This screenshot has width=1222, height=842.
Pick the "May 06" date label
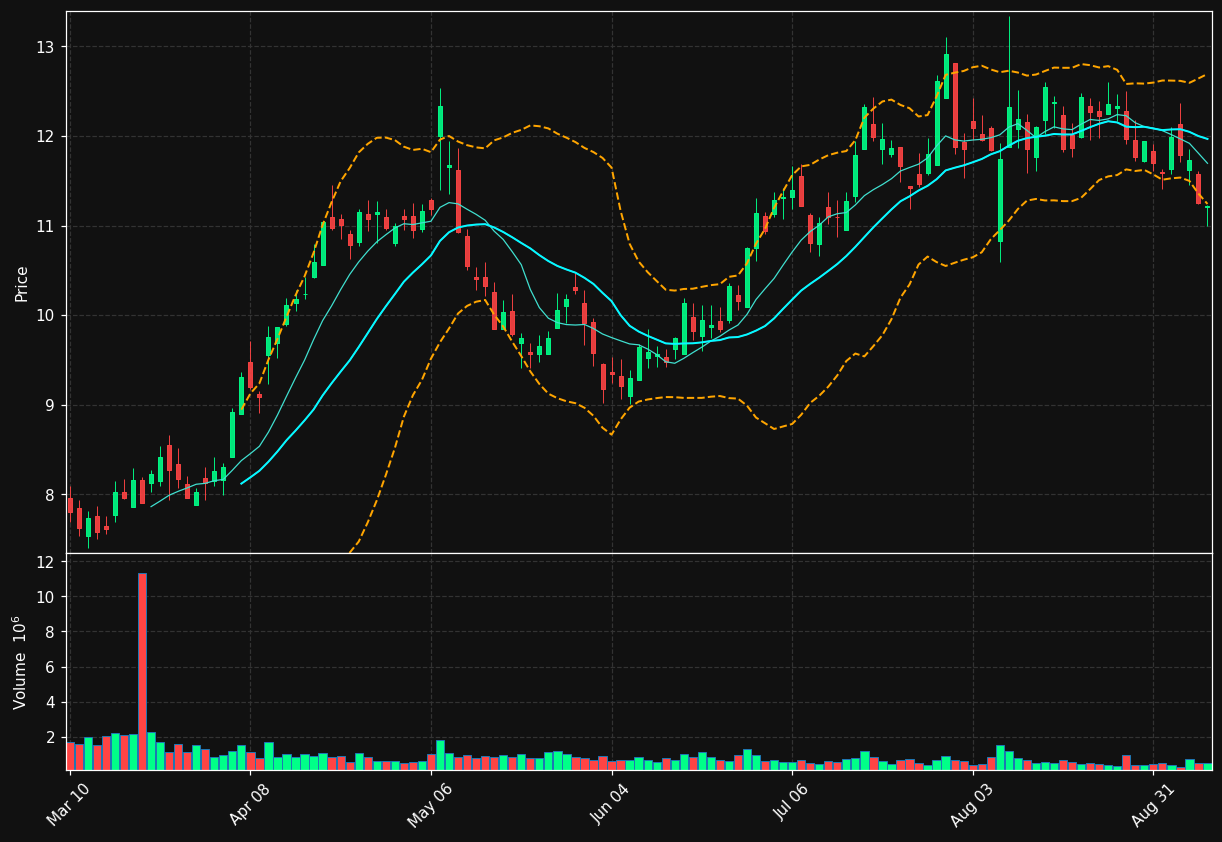click(429, 805)
